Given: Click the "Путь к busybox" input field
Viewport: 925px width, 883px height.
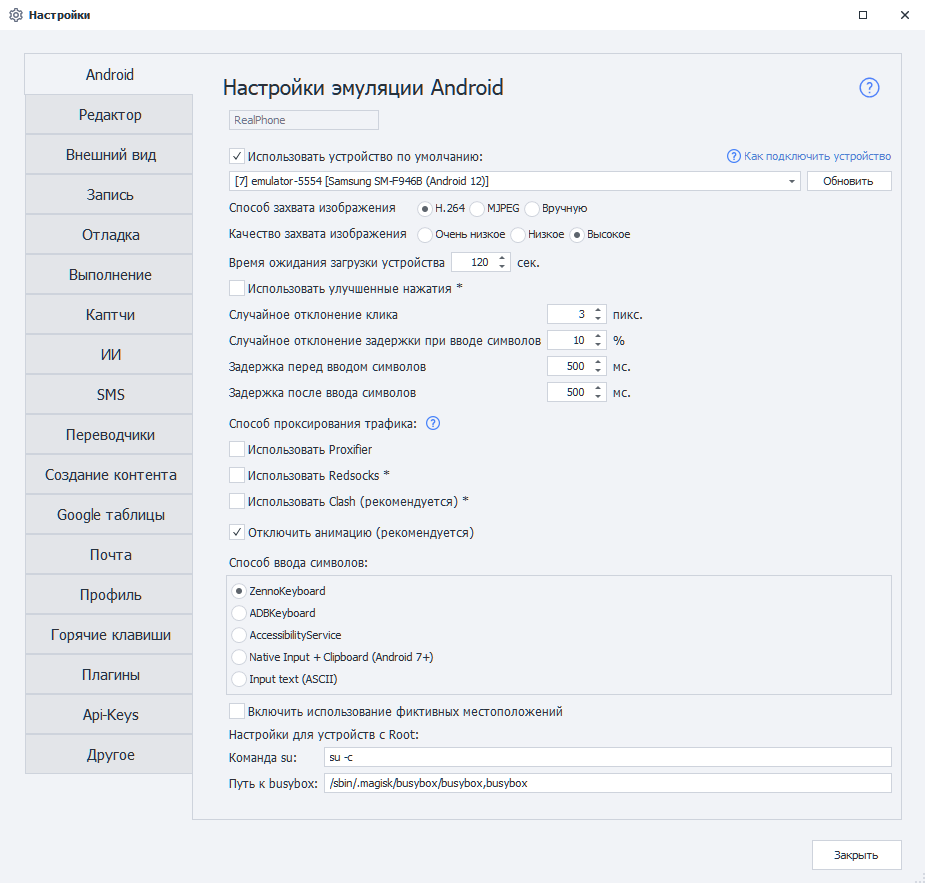Looking at the screenshot, I should tap(608, 783).
